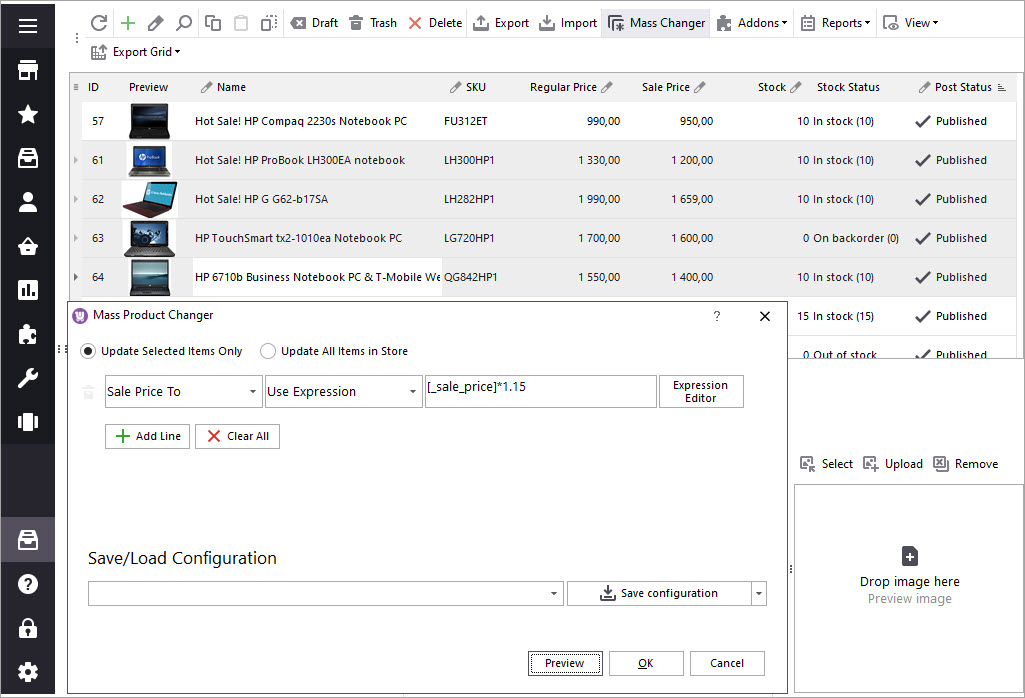The image size is (1025, 698).
Task: Click the wrench tools sidebar icon
Action: pyautogui.click(x=28, y=378)
